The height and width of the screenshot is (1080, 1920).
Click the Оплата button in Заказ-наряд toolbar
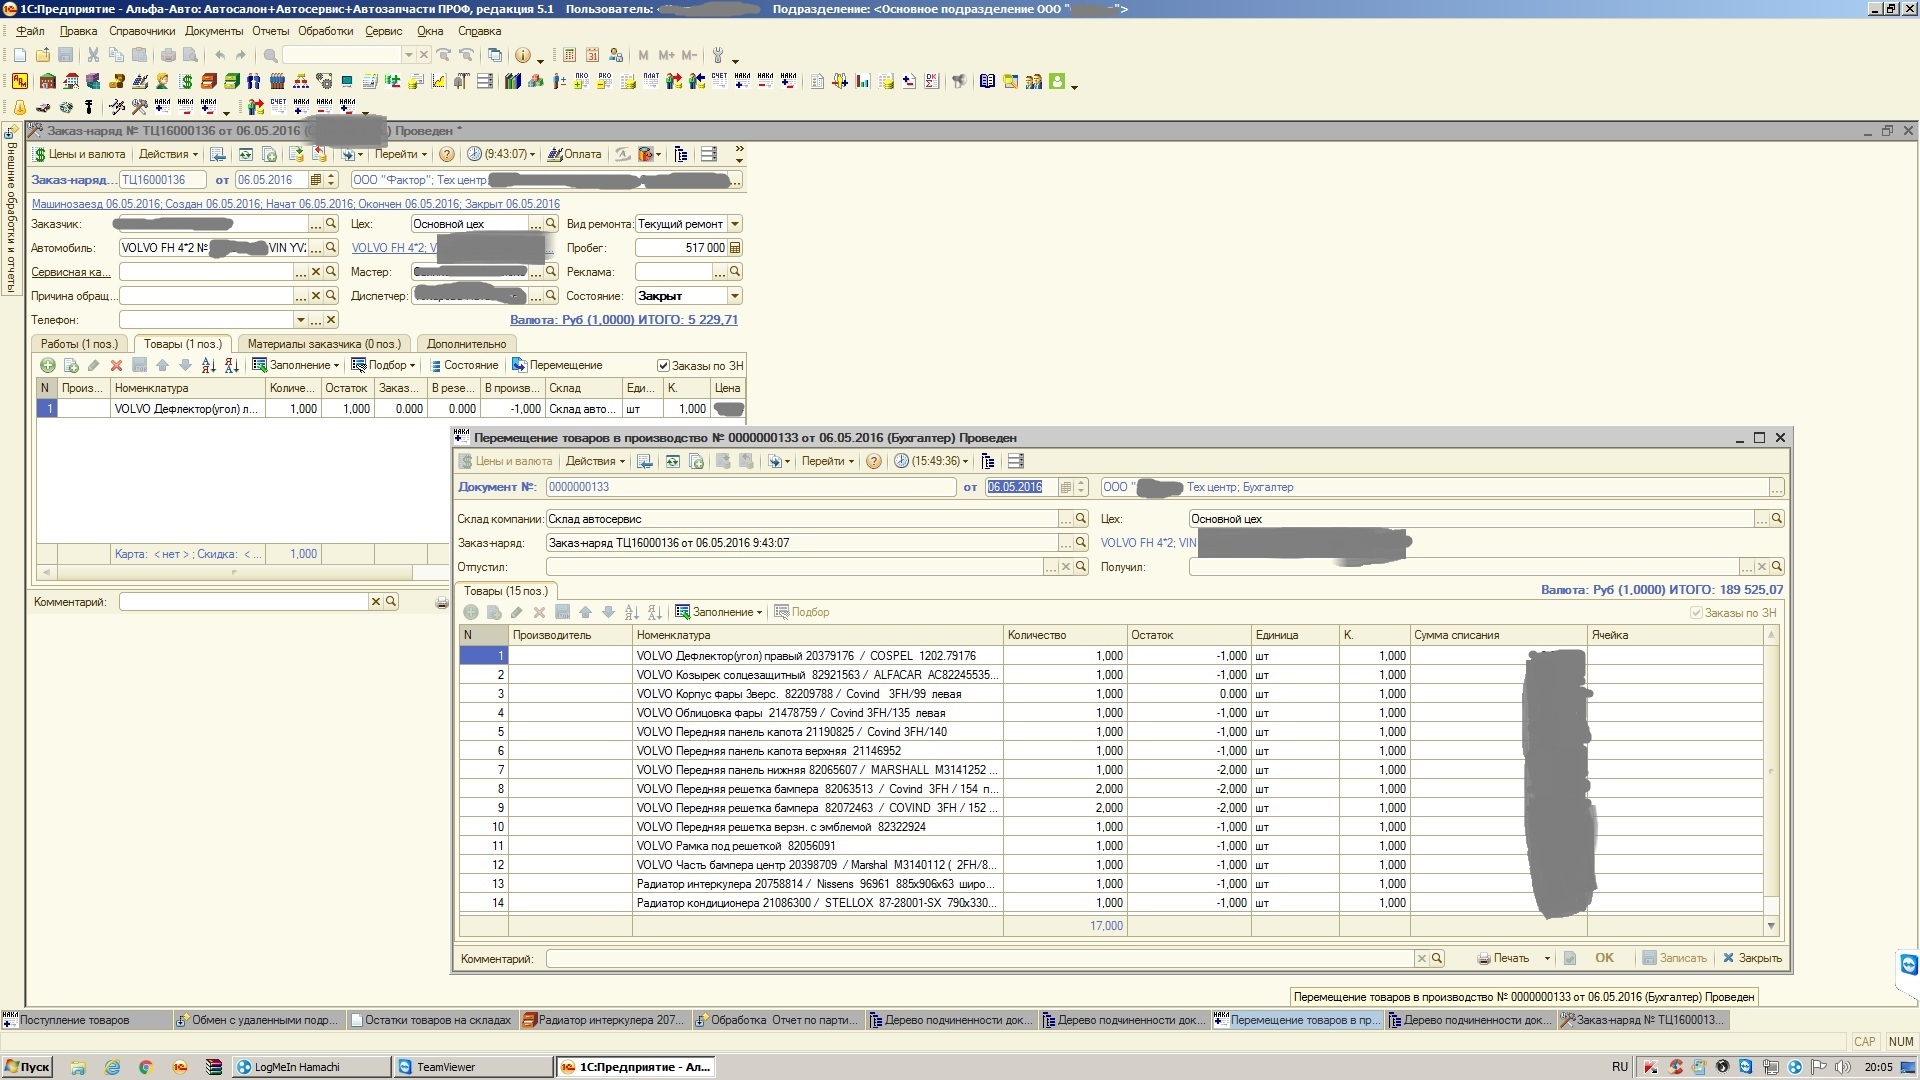pos(574,154)
